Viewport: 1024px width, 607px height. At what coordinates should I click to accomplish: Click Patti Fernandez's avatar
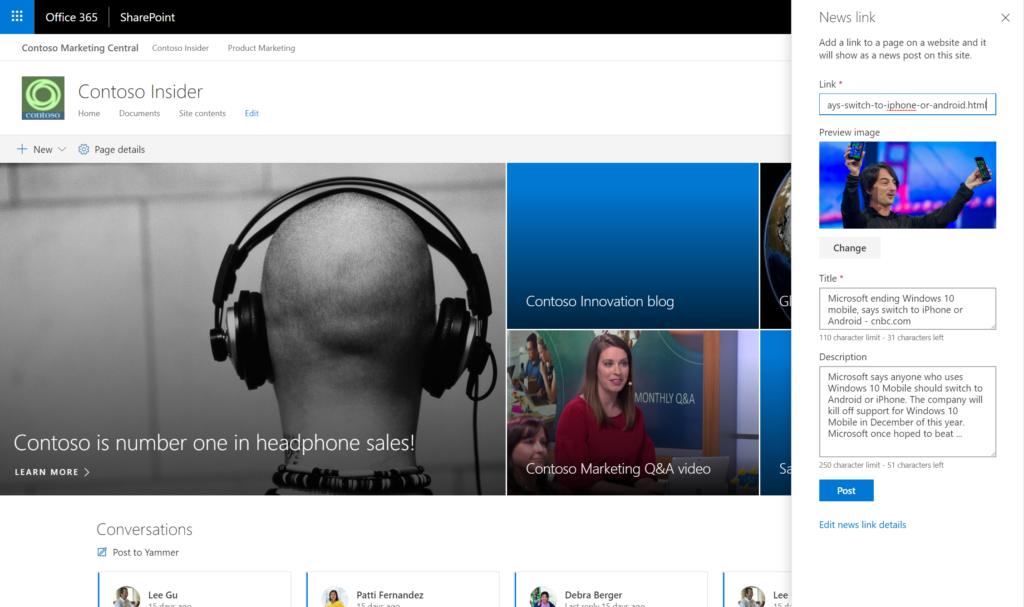(x=334, y=597)
